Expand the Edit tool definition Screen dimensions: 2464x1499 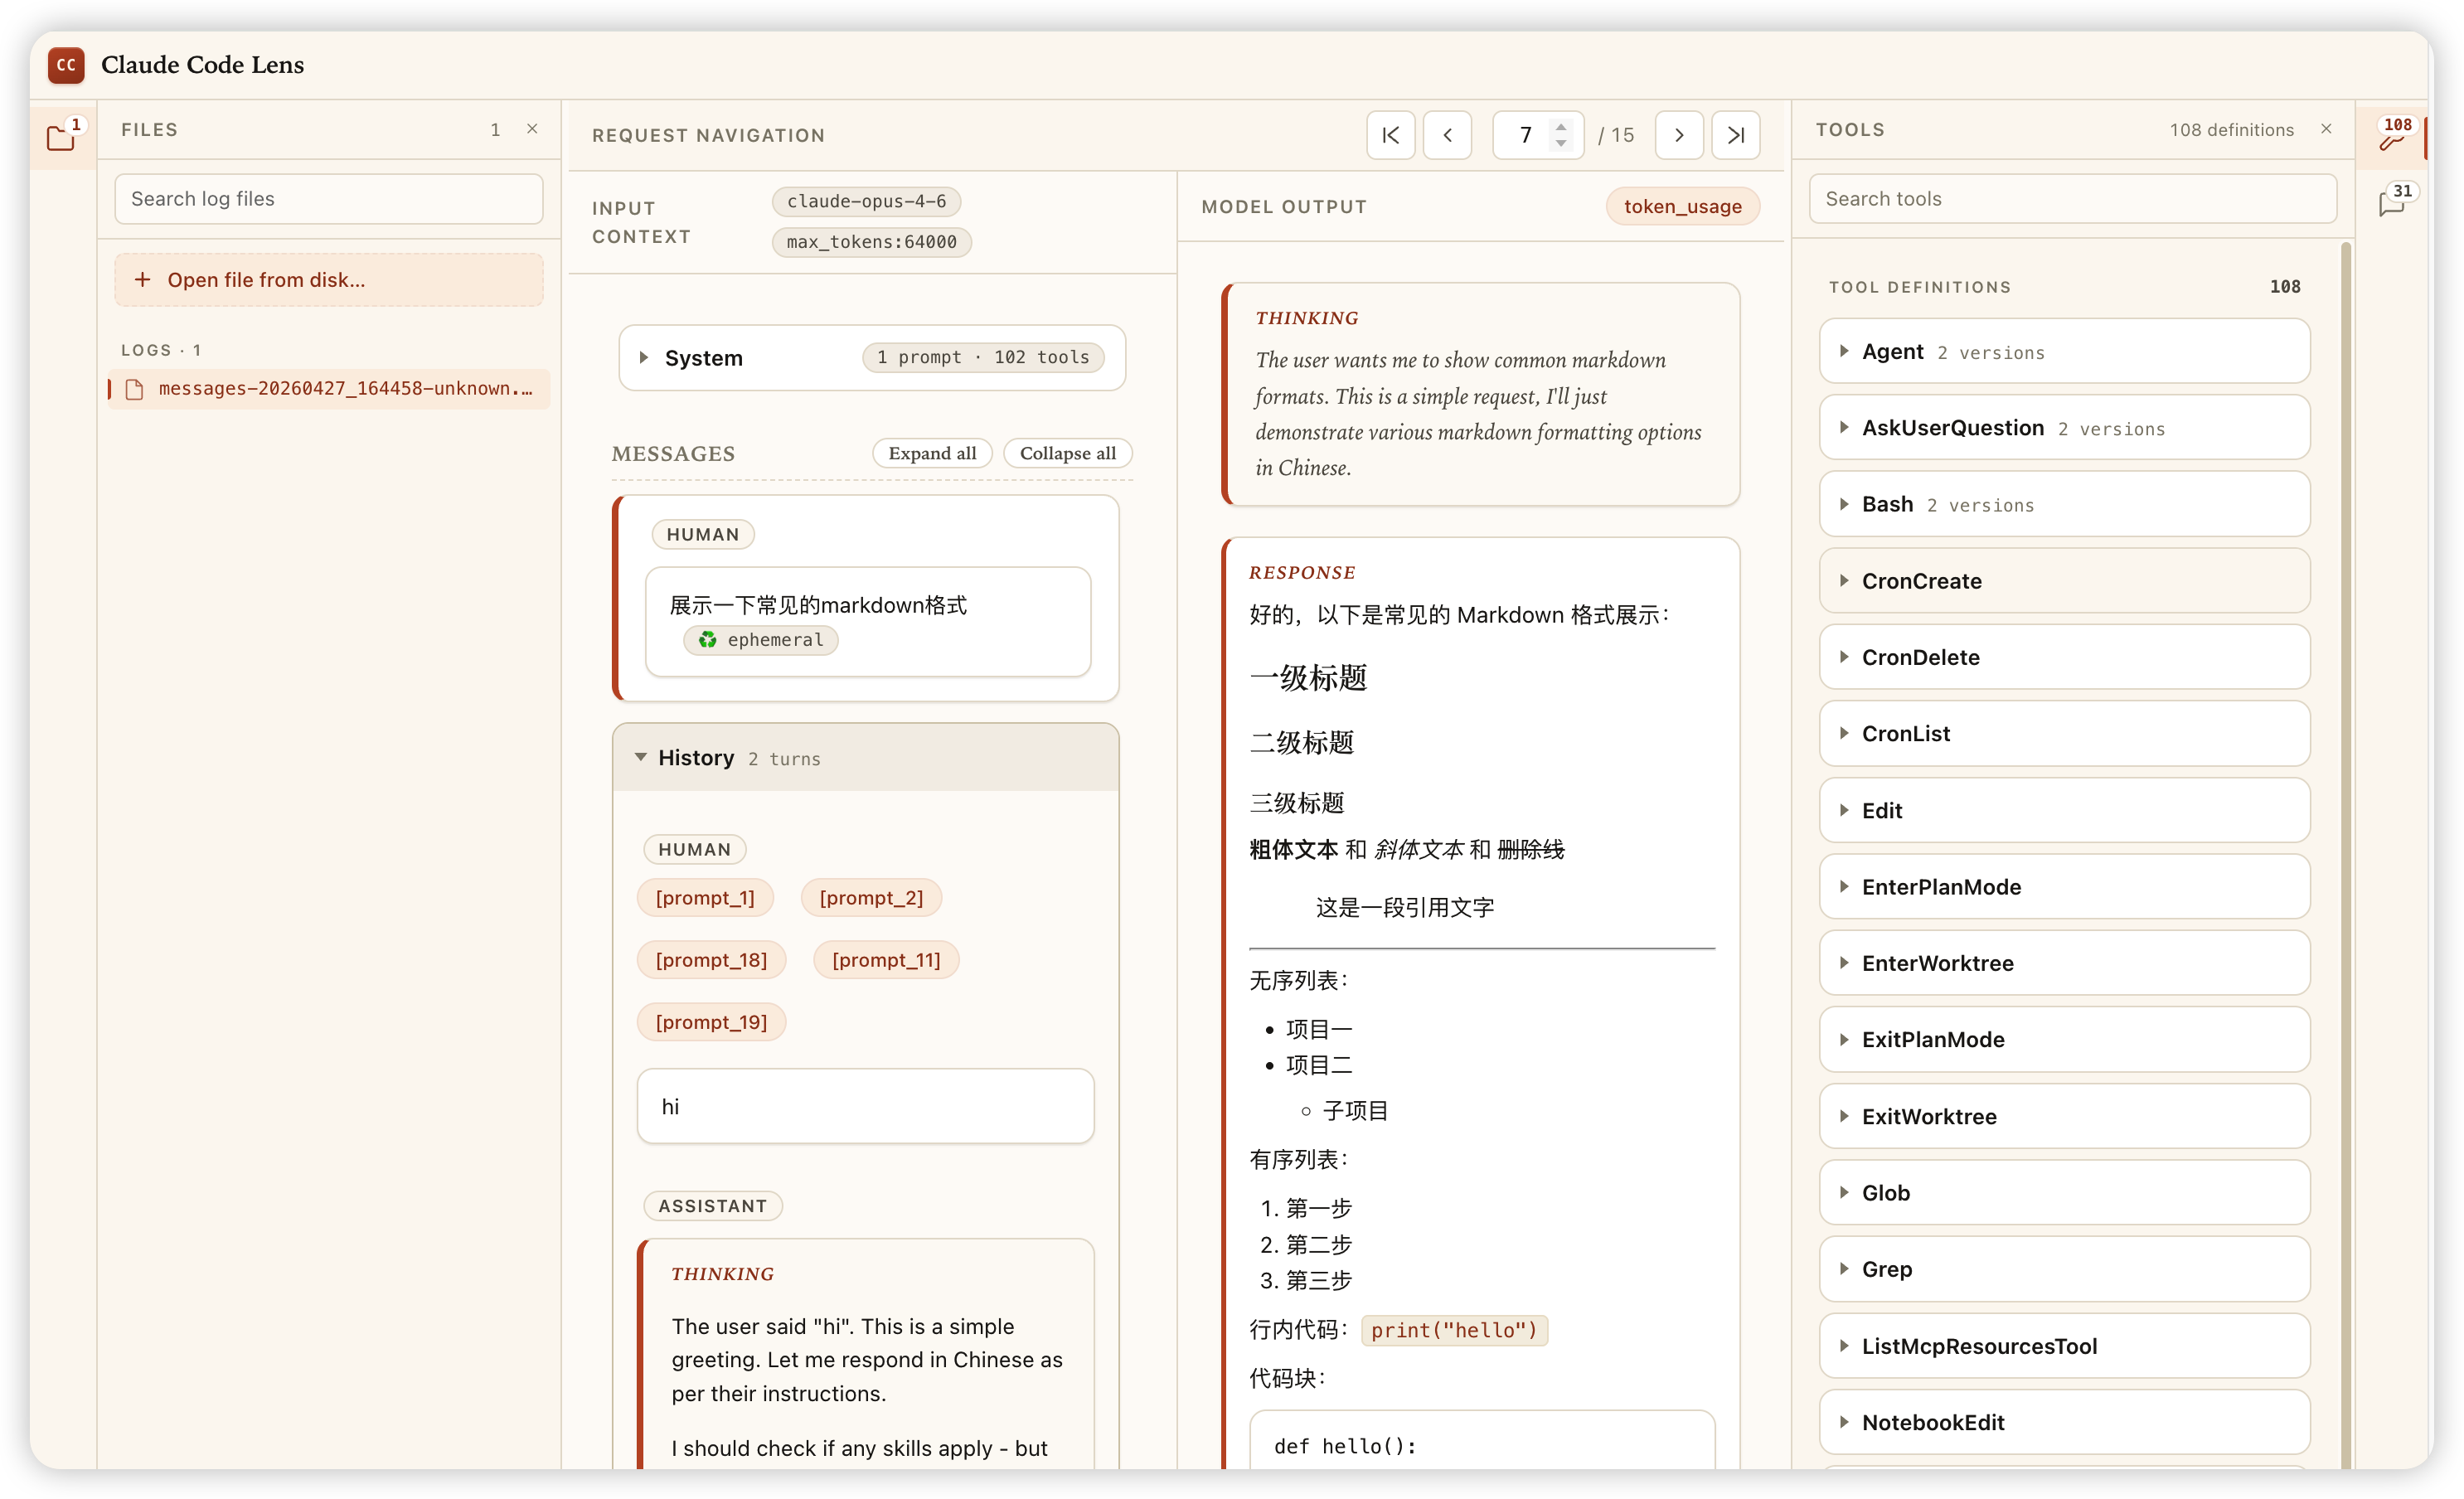coord(2065,811)
